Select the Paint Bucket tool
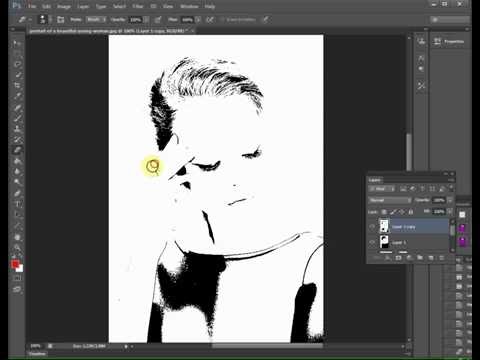This screenshot has height=360, width=480. tap(17, 161)
